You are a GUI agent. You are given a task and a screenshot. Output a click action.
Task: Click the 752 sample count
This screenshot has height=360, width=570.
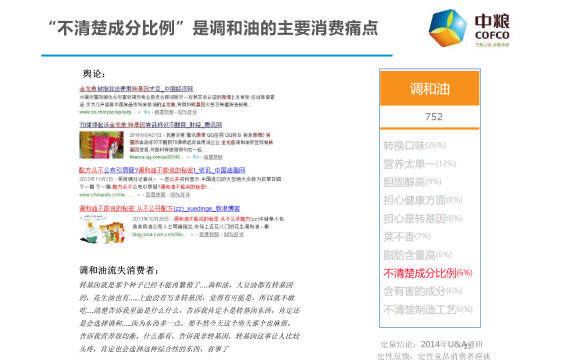(434, 117)
